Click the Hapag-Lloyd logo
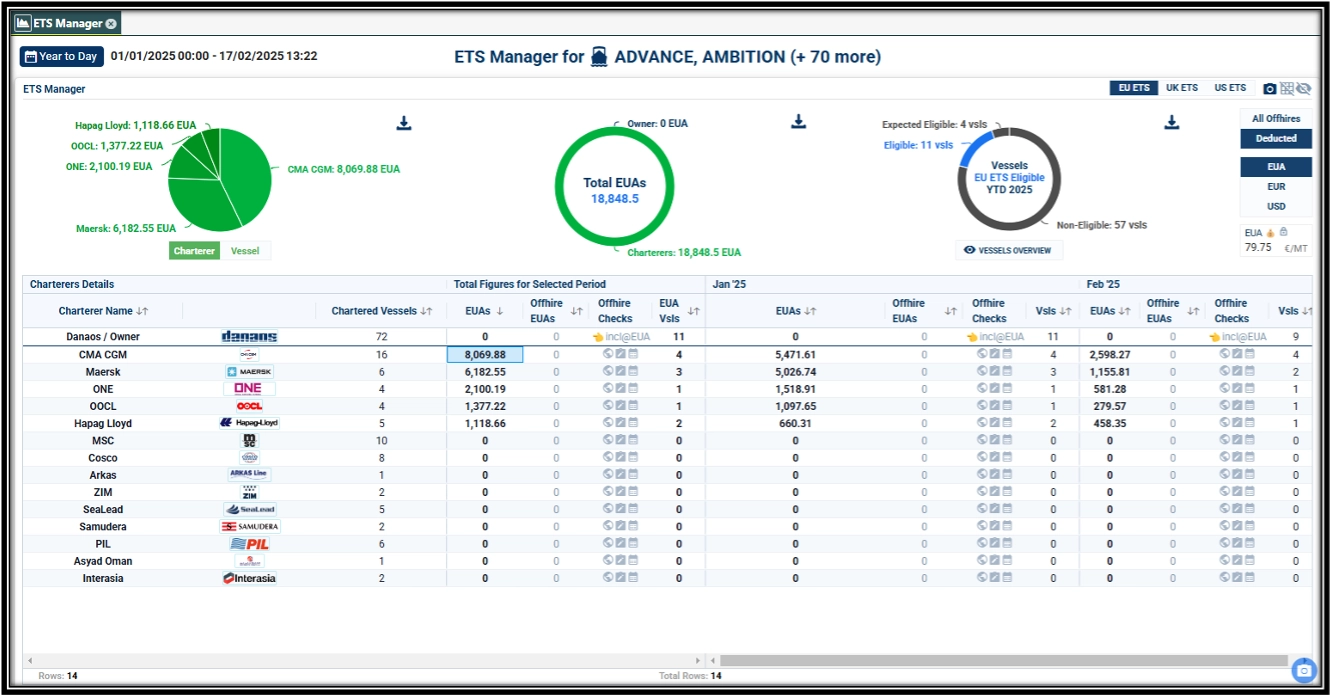Screen dimensions: 1332x696 click(249, 423)
